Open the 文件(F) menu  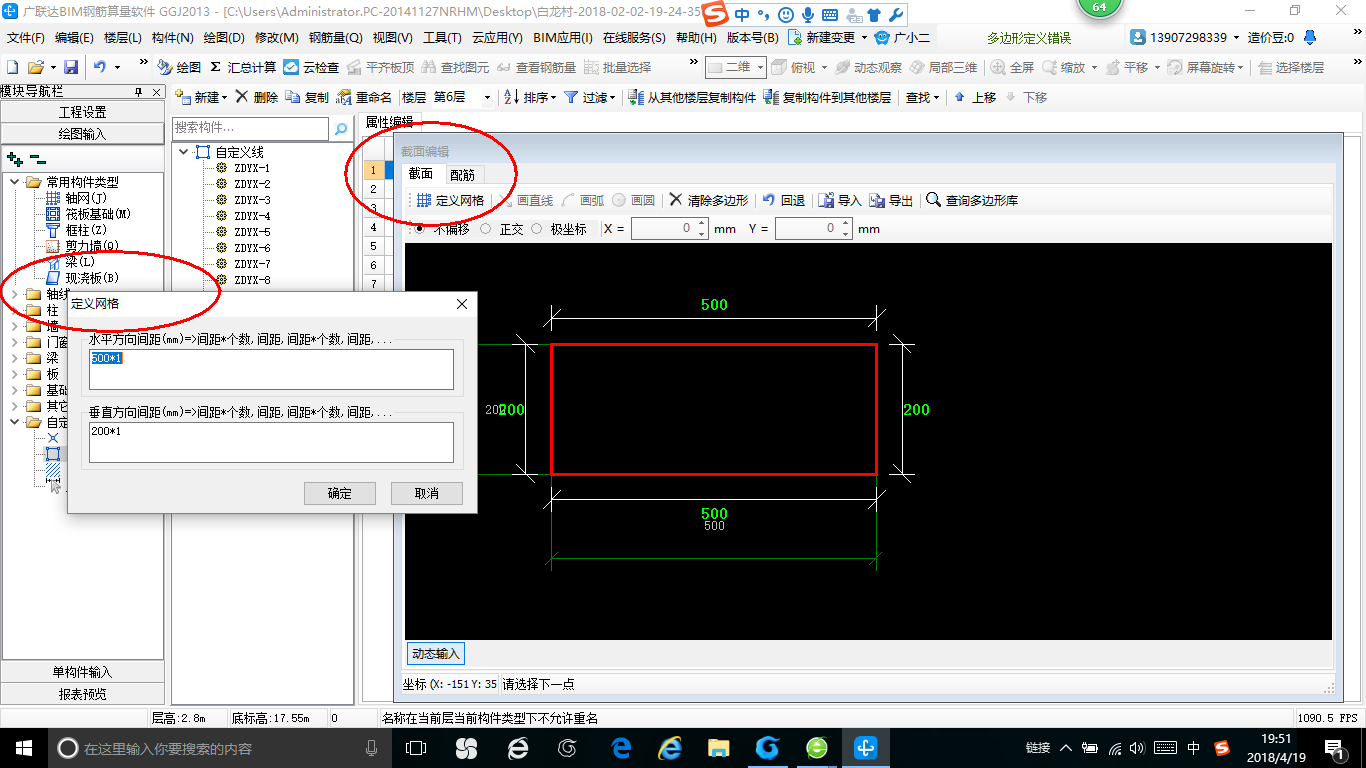coord(26,38)
